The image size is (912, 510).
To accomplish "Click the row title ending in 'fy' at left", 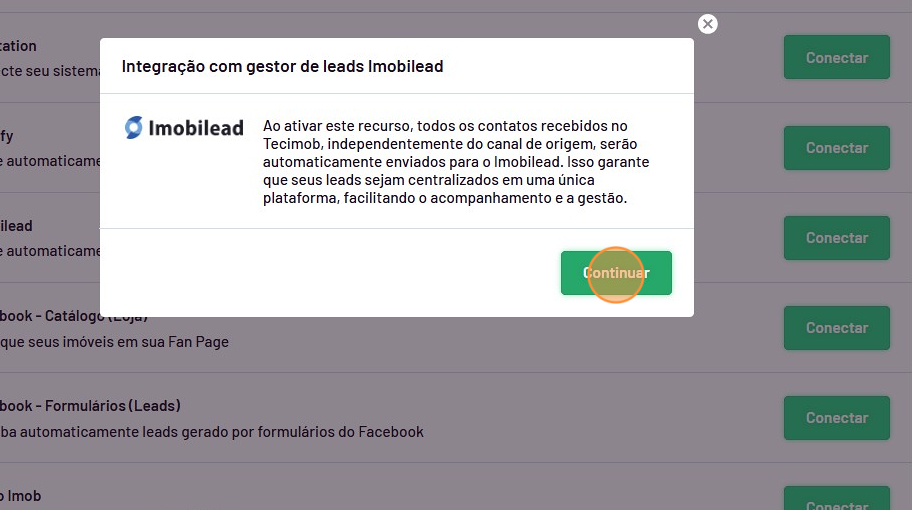I will [x=7, y=136].
